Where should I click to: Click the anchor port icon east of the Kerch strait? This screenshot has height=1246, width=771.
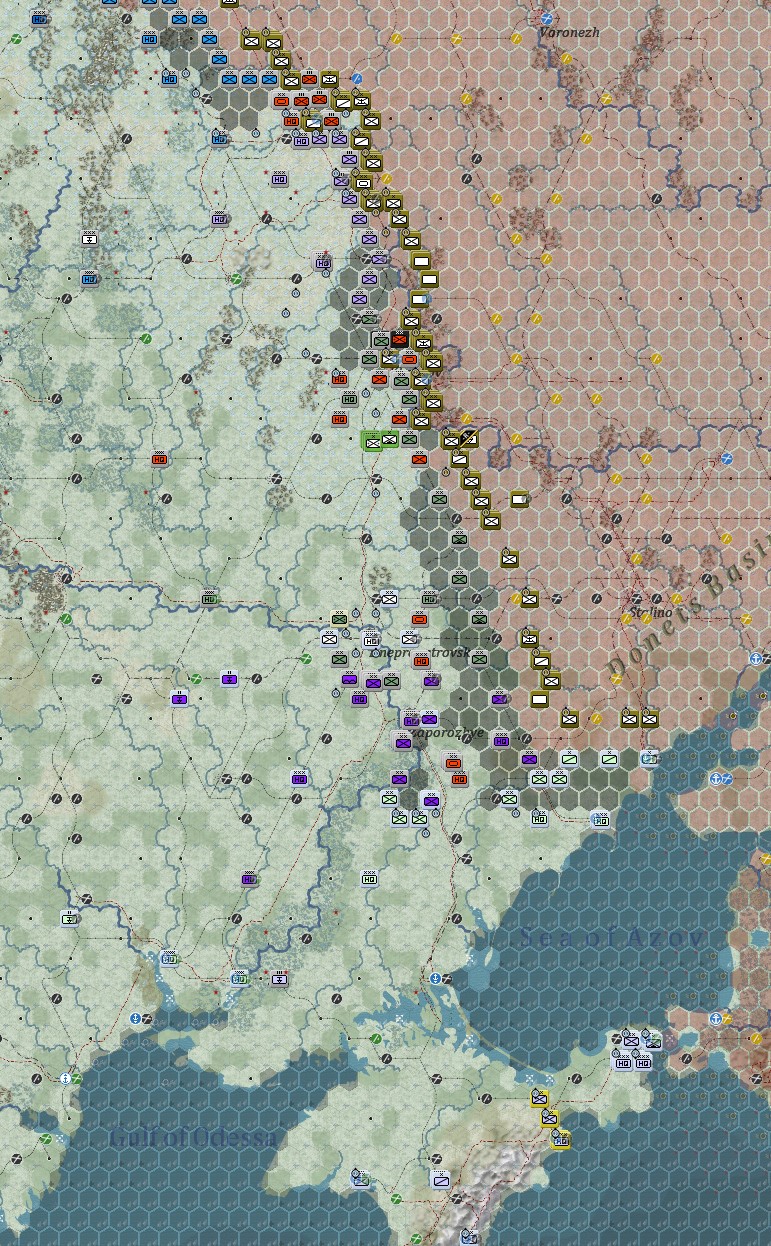pos(716,1018)
